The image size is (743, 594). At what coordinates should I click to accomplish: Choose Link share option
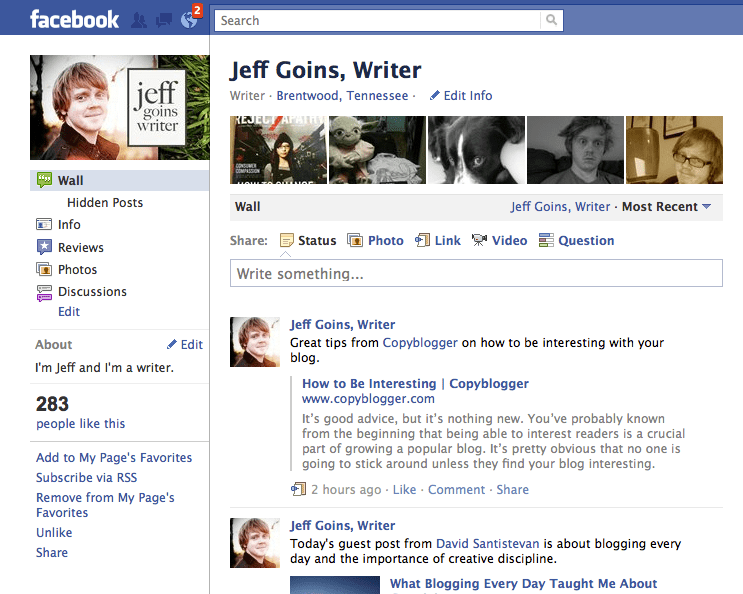coord(448,240)
